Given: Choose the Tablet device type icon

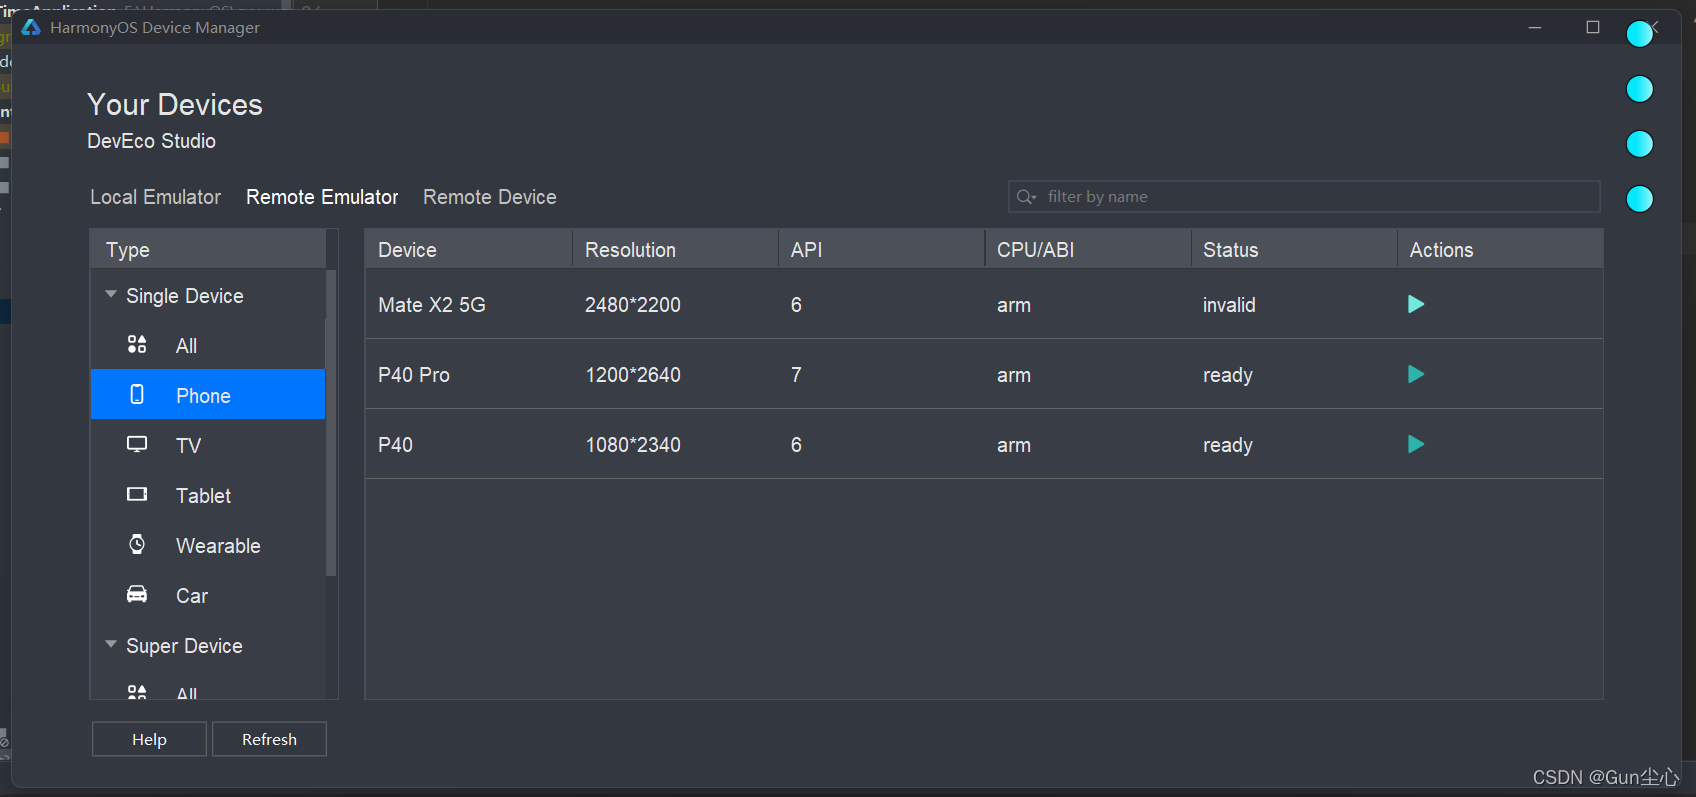Looking at the screenshot, I should (x=137, y=494).
